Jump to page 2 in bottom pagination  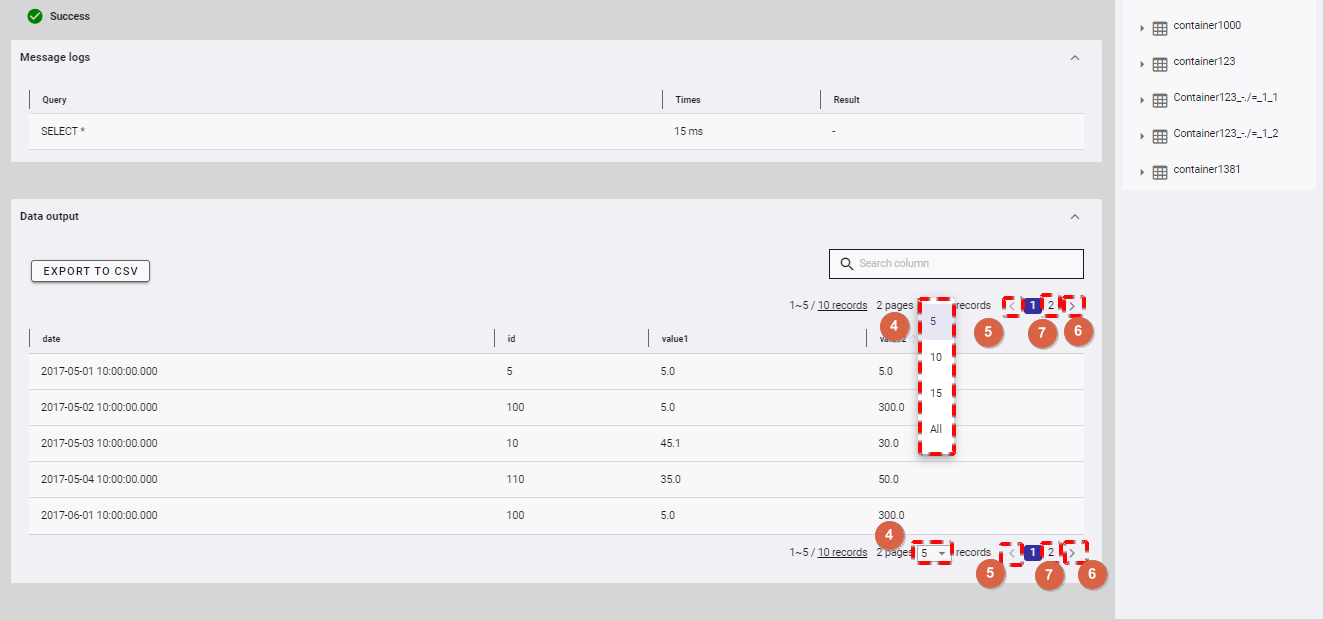click(x=1050, y=552)
